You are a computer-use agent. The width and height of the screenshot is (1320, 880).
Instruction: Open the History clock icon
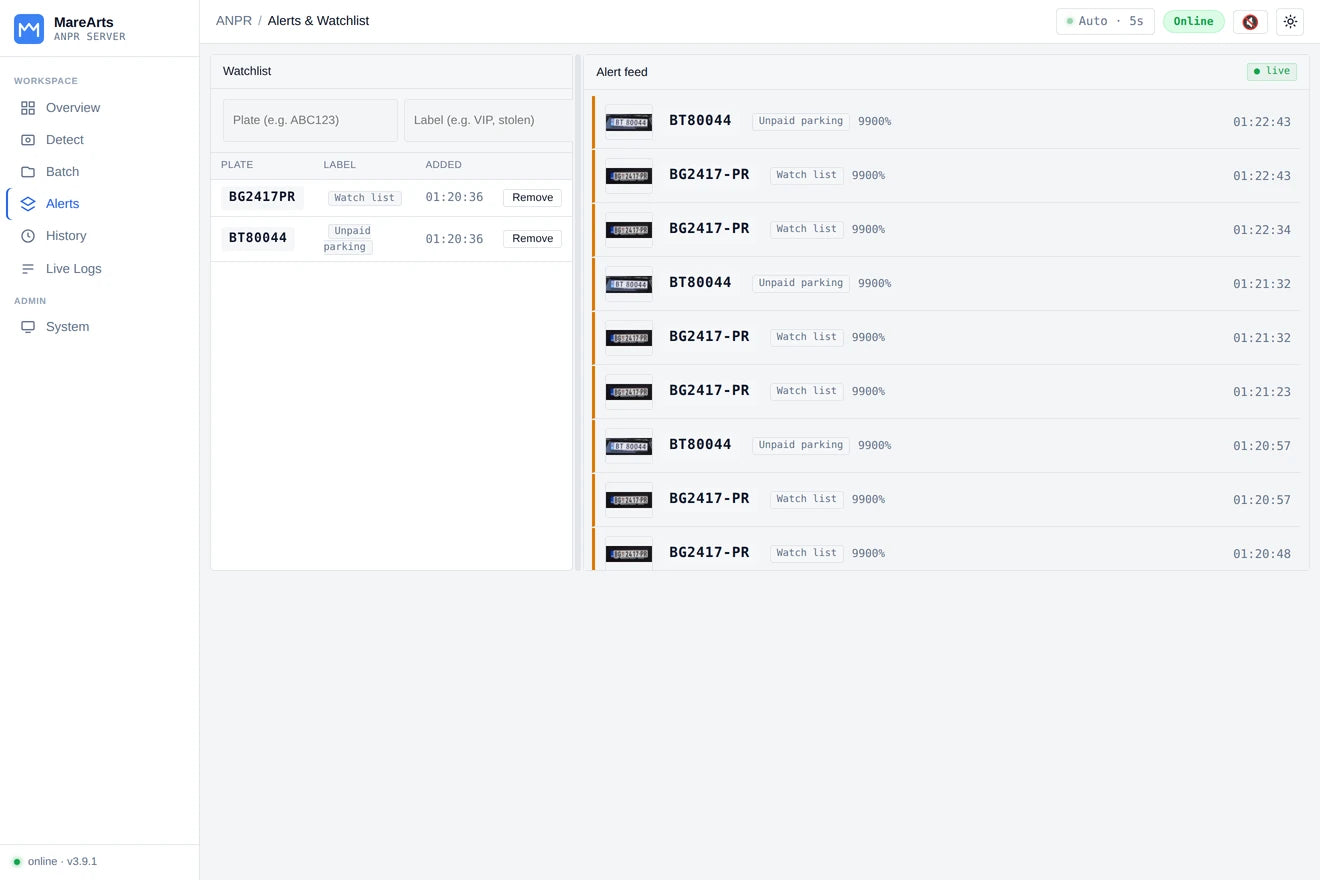(28, 236)
